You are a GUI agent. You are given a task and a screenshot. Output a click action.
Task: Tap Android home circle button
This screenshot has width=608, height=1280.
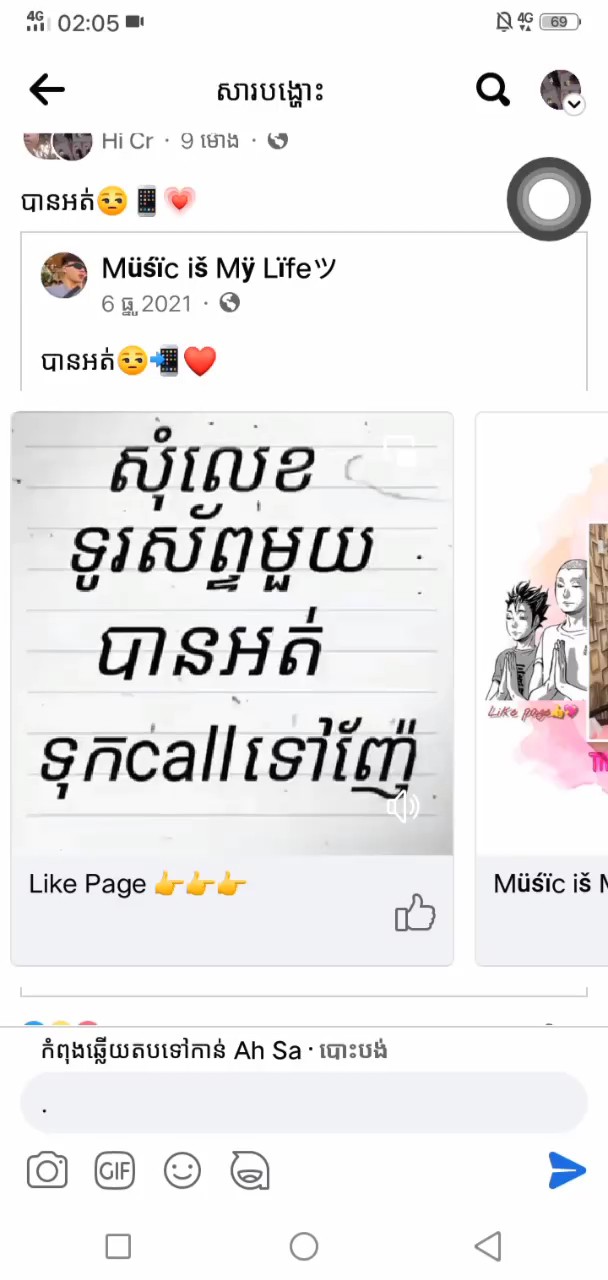pos(304,1246)
